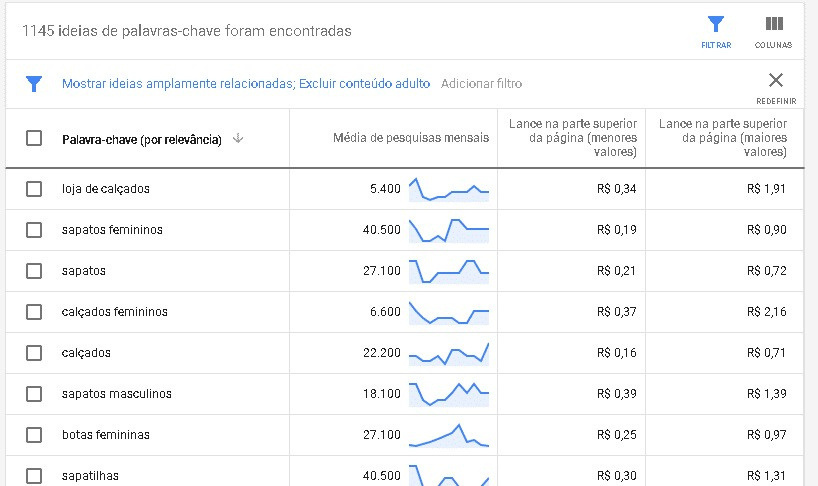This screenshot has width=818, height=486.
Task: Click the blue funnel icon in filter bar
Action: (34, 84)
